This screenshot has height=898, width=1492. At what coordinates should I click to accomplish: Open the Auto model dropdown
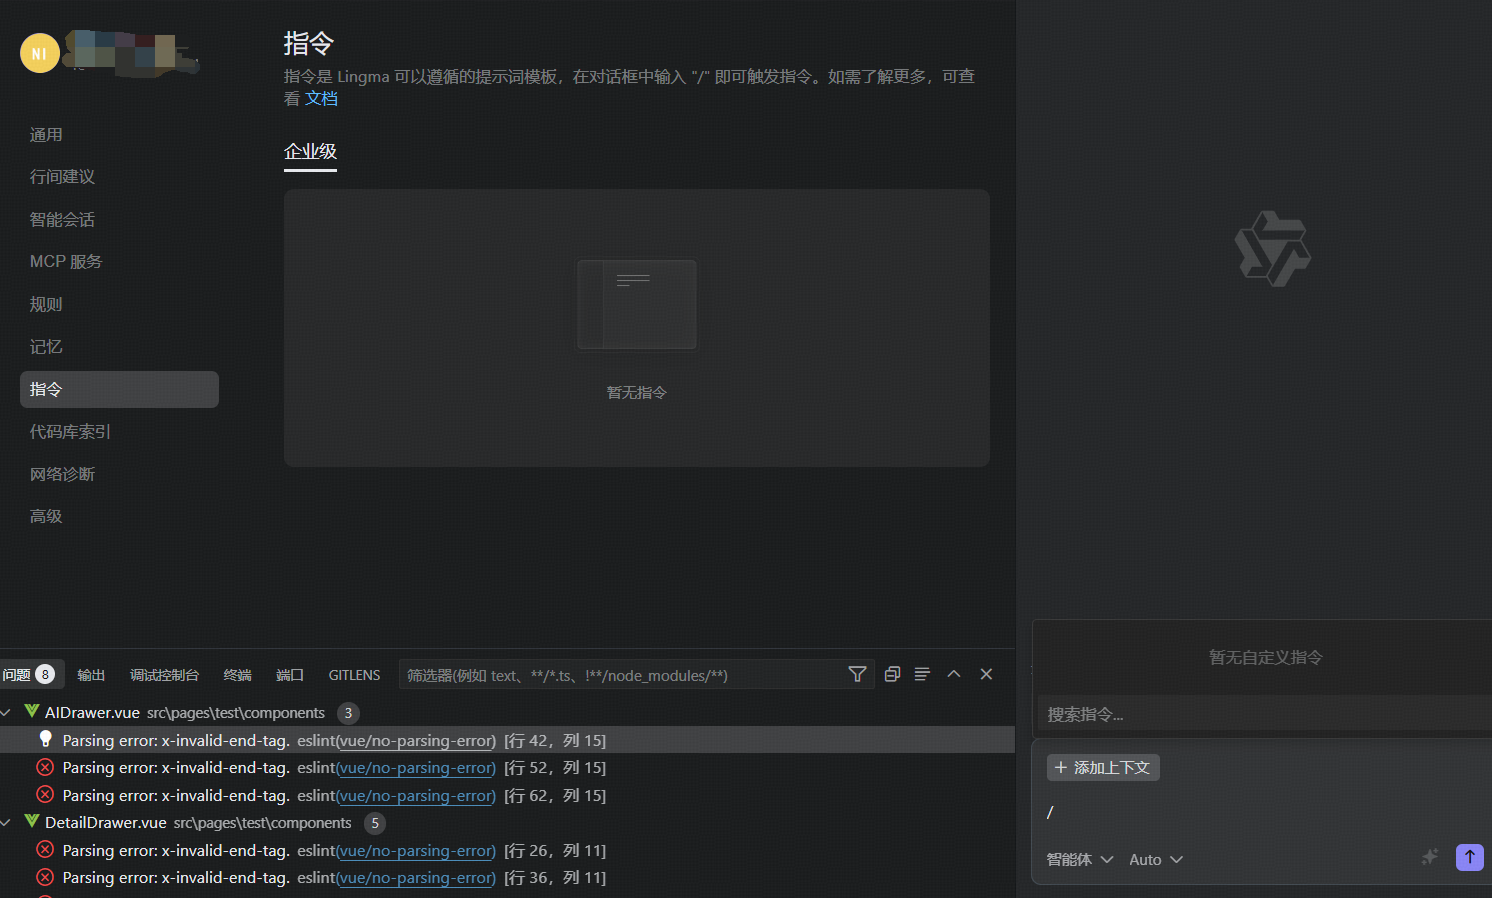(x=1156, y=859)
